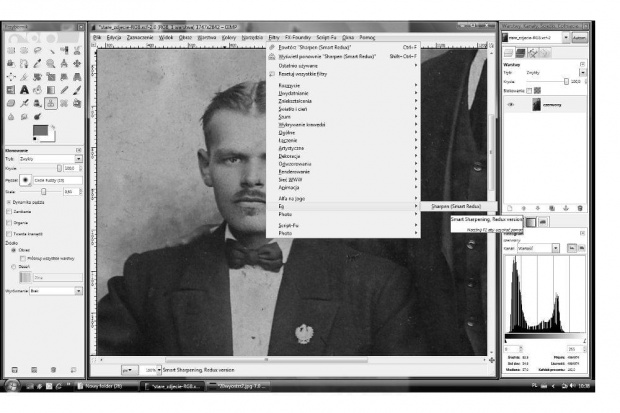Select the Heal tool

pos(64,103)
